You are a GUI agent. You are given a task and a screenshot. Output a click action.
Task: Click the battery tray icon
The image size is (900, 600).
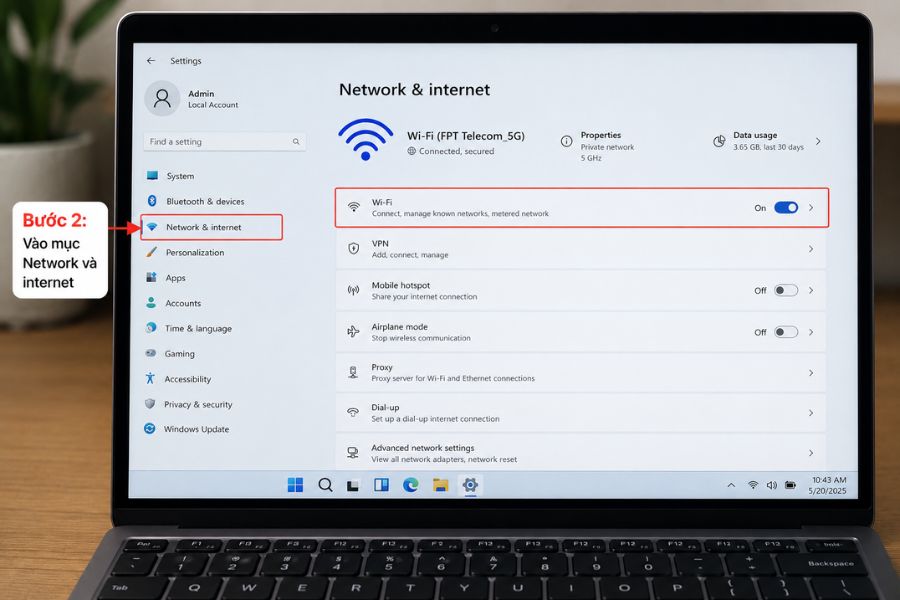pyautogui.click(x=790, y=485)
